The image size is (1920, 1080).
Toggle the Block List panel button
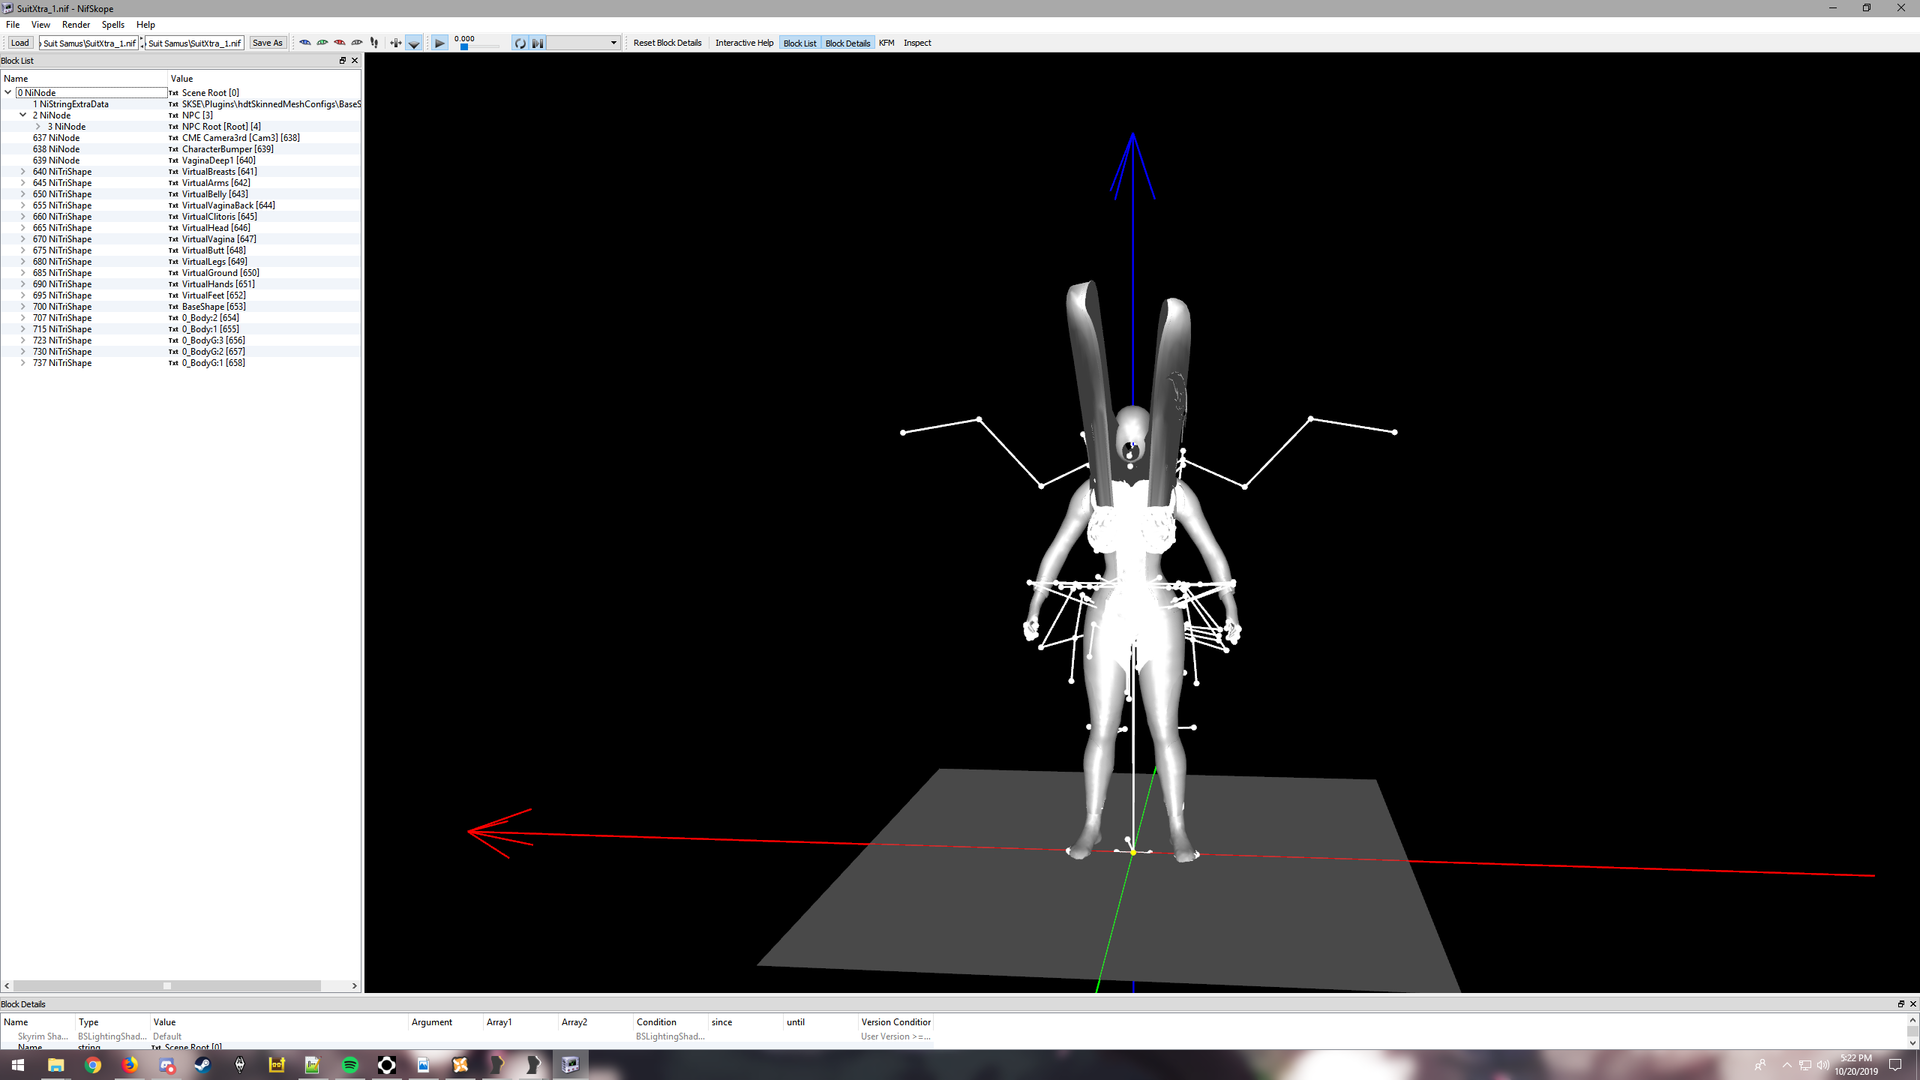tap(800, 43)
